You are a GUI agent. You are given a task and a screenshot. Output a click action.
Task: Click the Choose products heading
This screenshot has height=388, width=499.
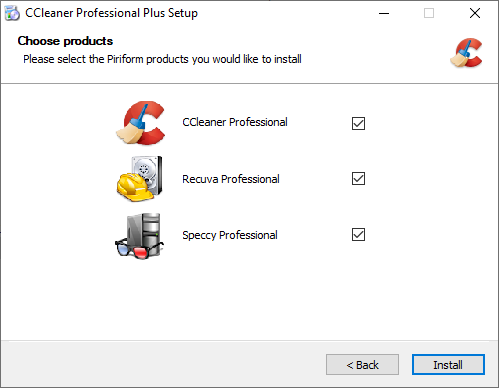point(65,41)
